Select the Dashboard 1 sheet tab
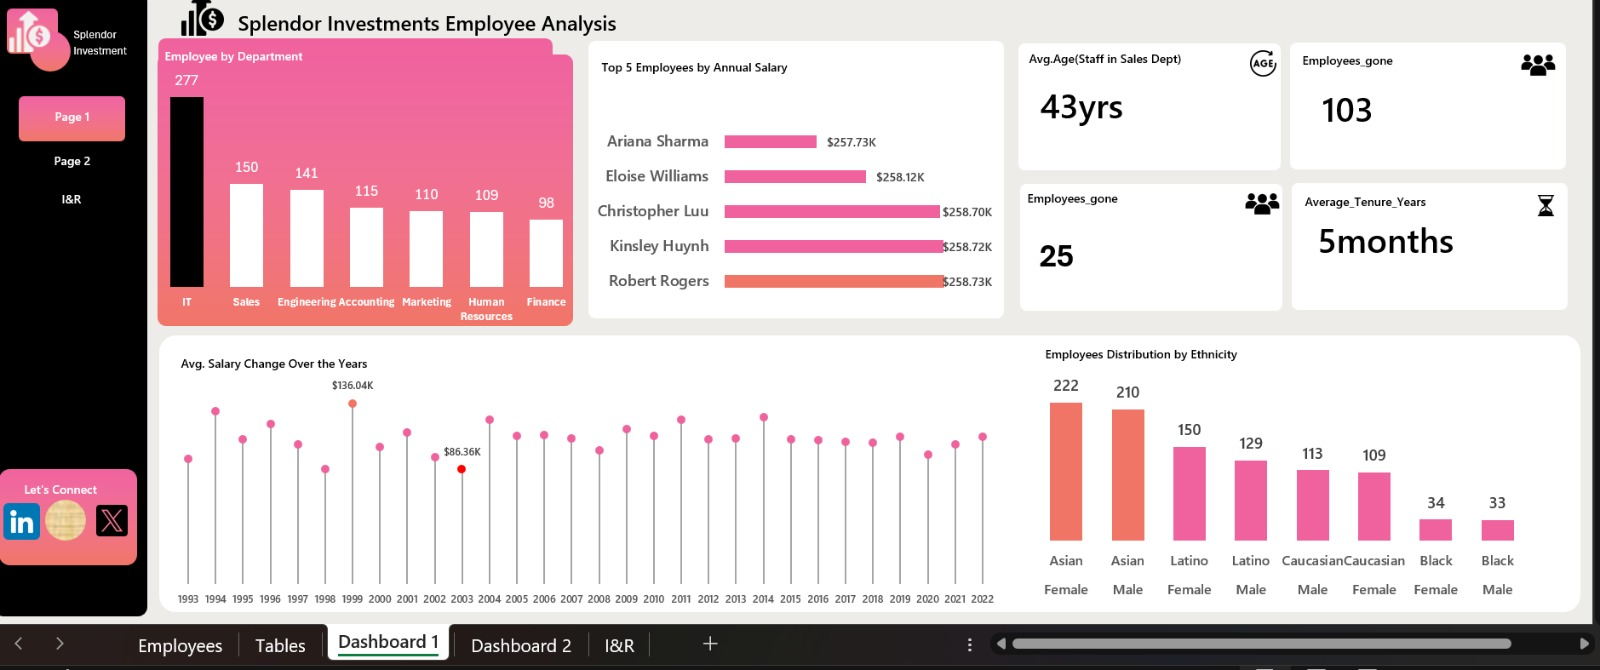 tap(388, 643)
